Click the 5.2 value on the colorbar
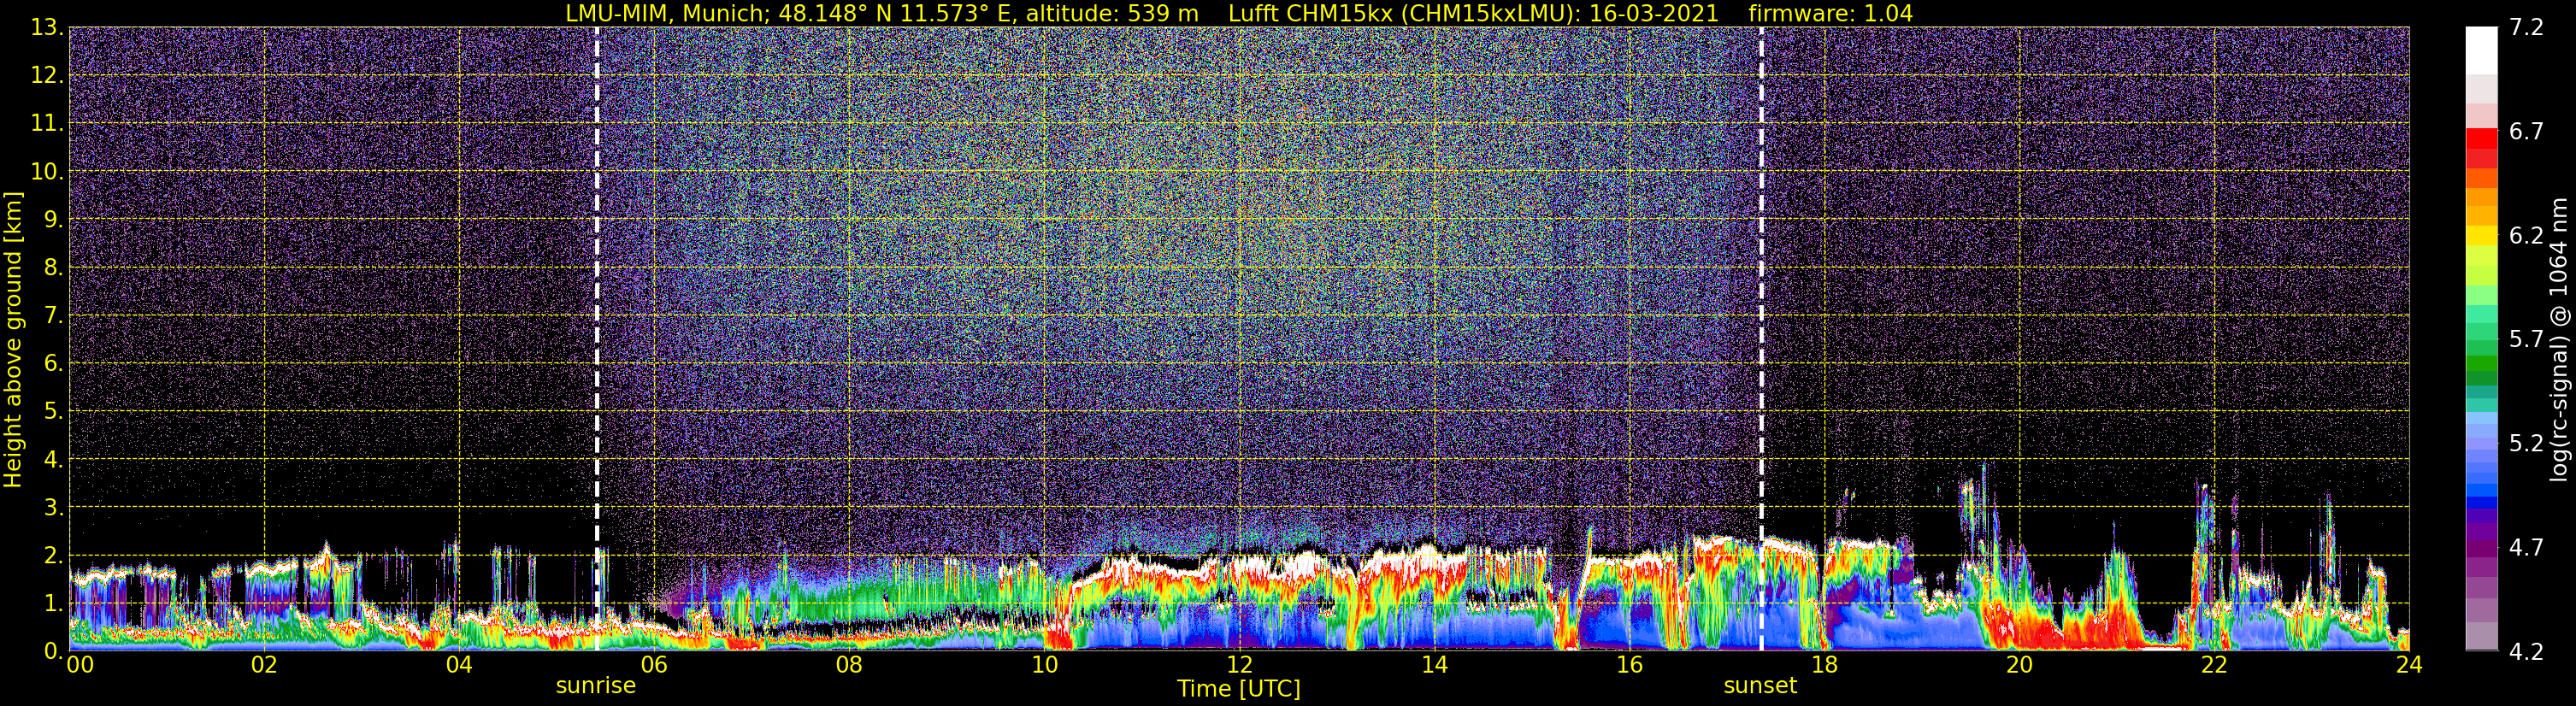 [2526, 444]
